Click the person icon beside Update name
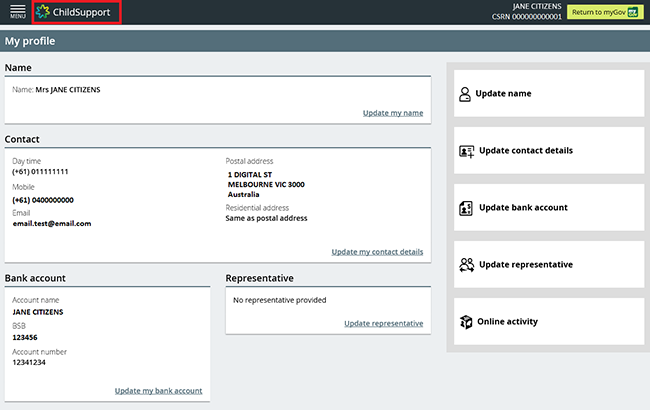This screenshot has height=410, width=650. [x=465, y=94]
